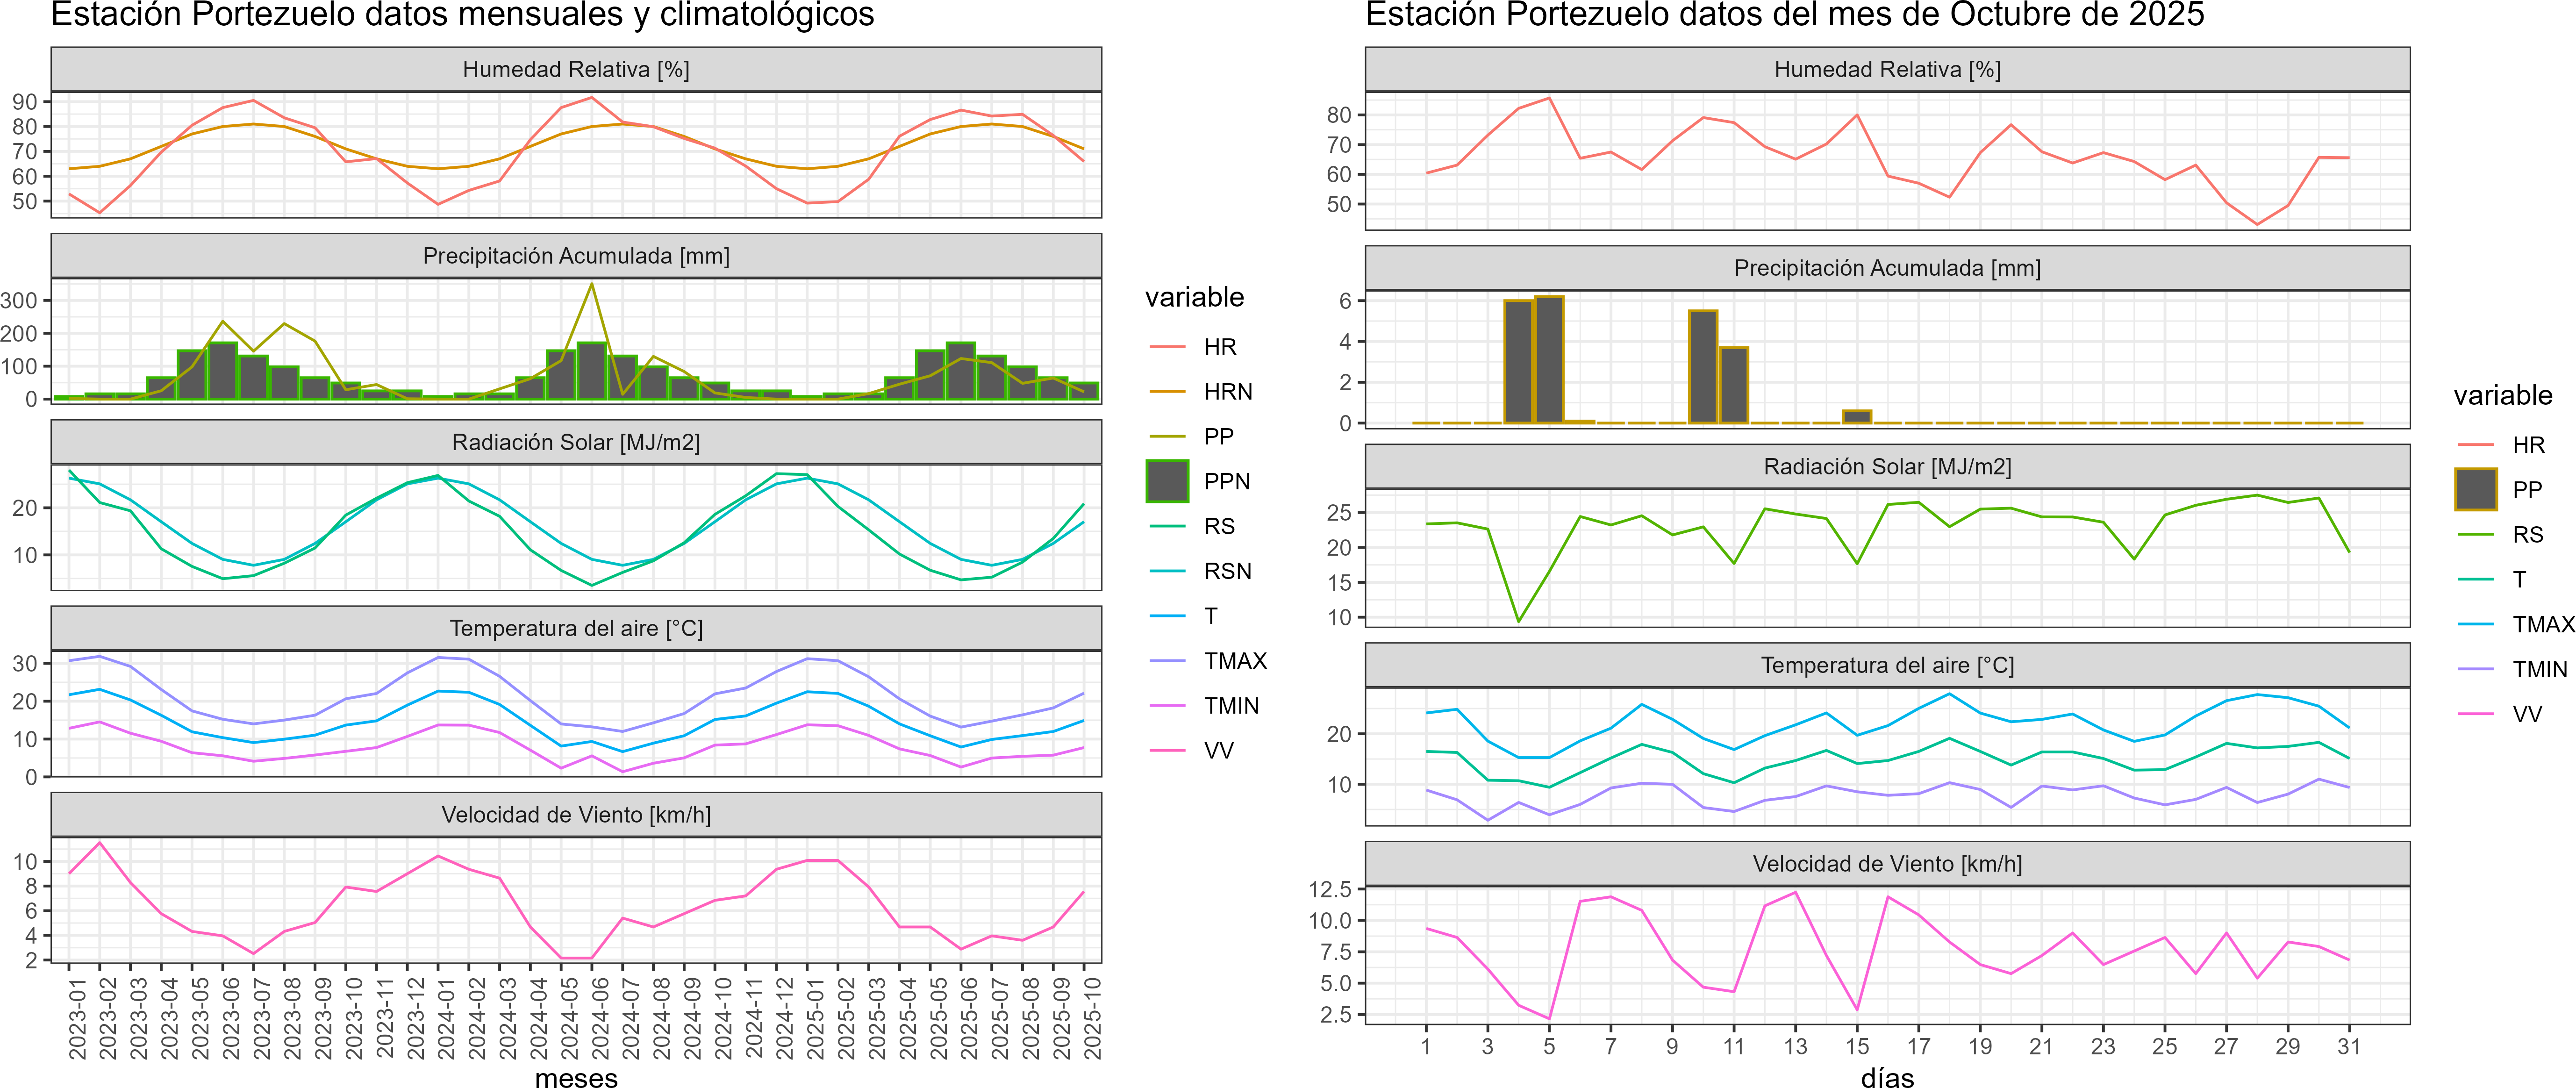
Task: Click the TMAX legend key in monthly legend
Action: click(x=1167, y=661)
